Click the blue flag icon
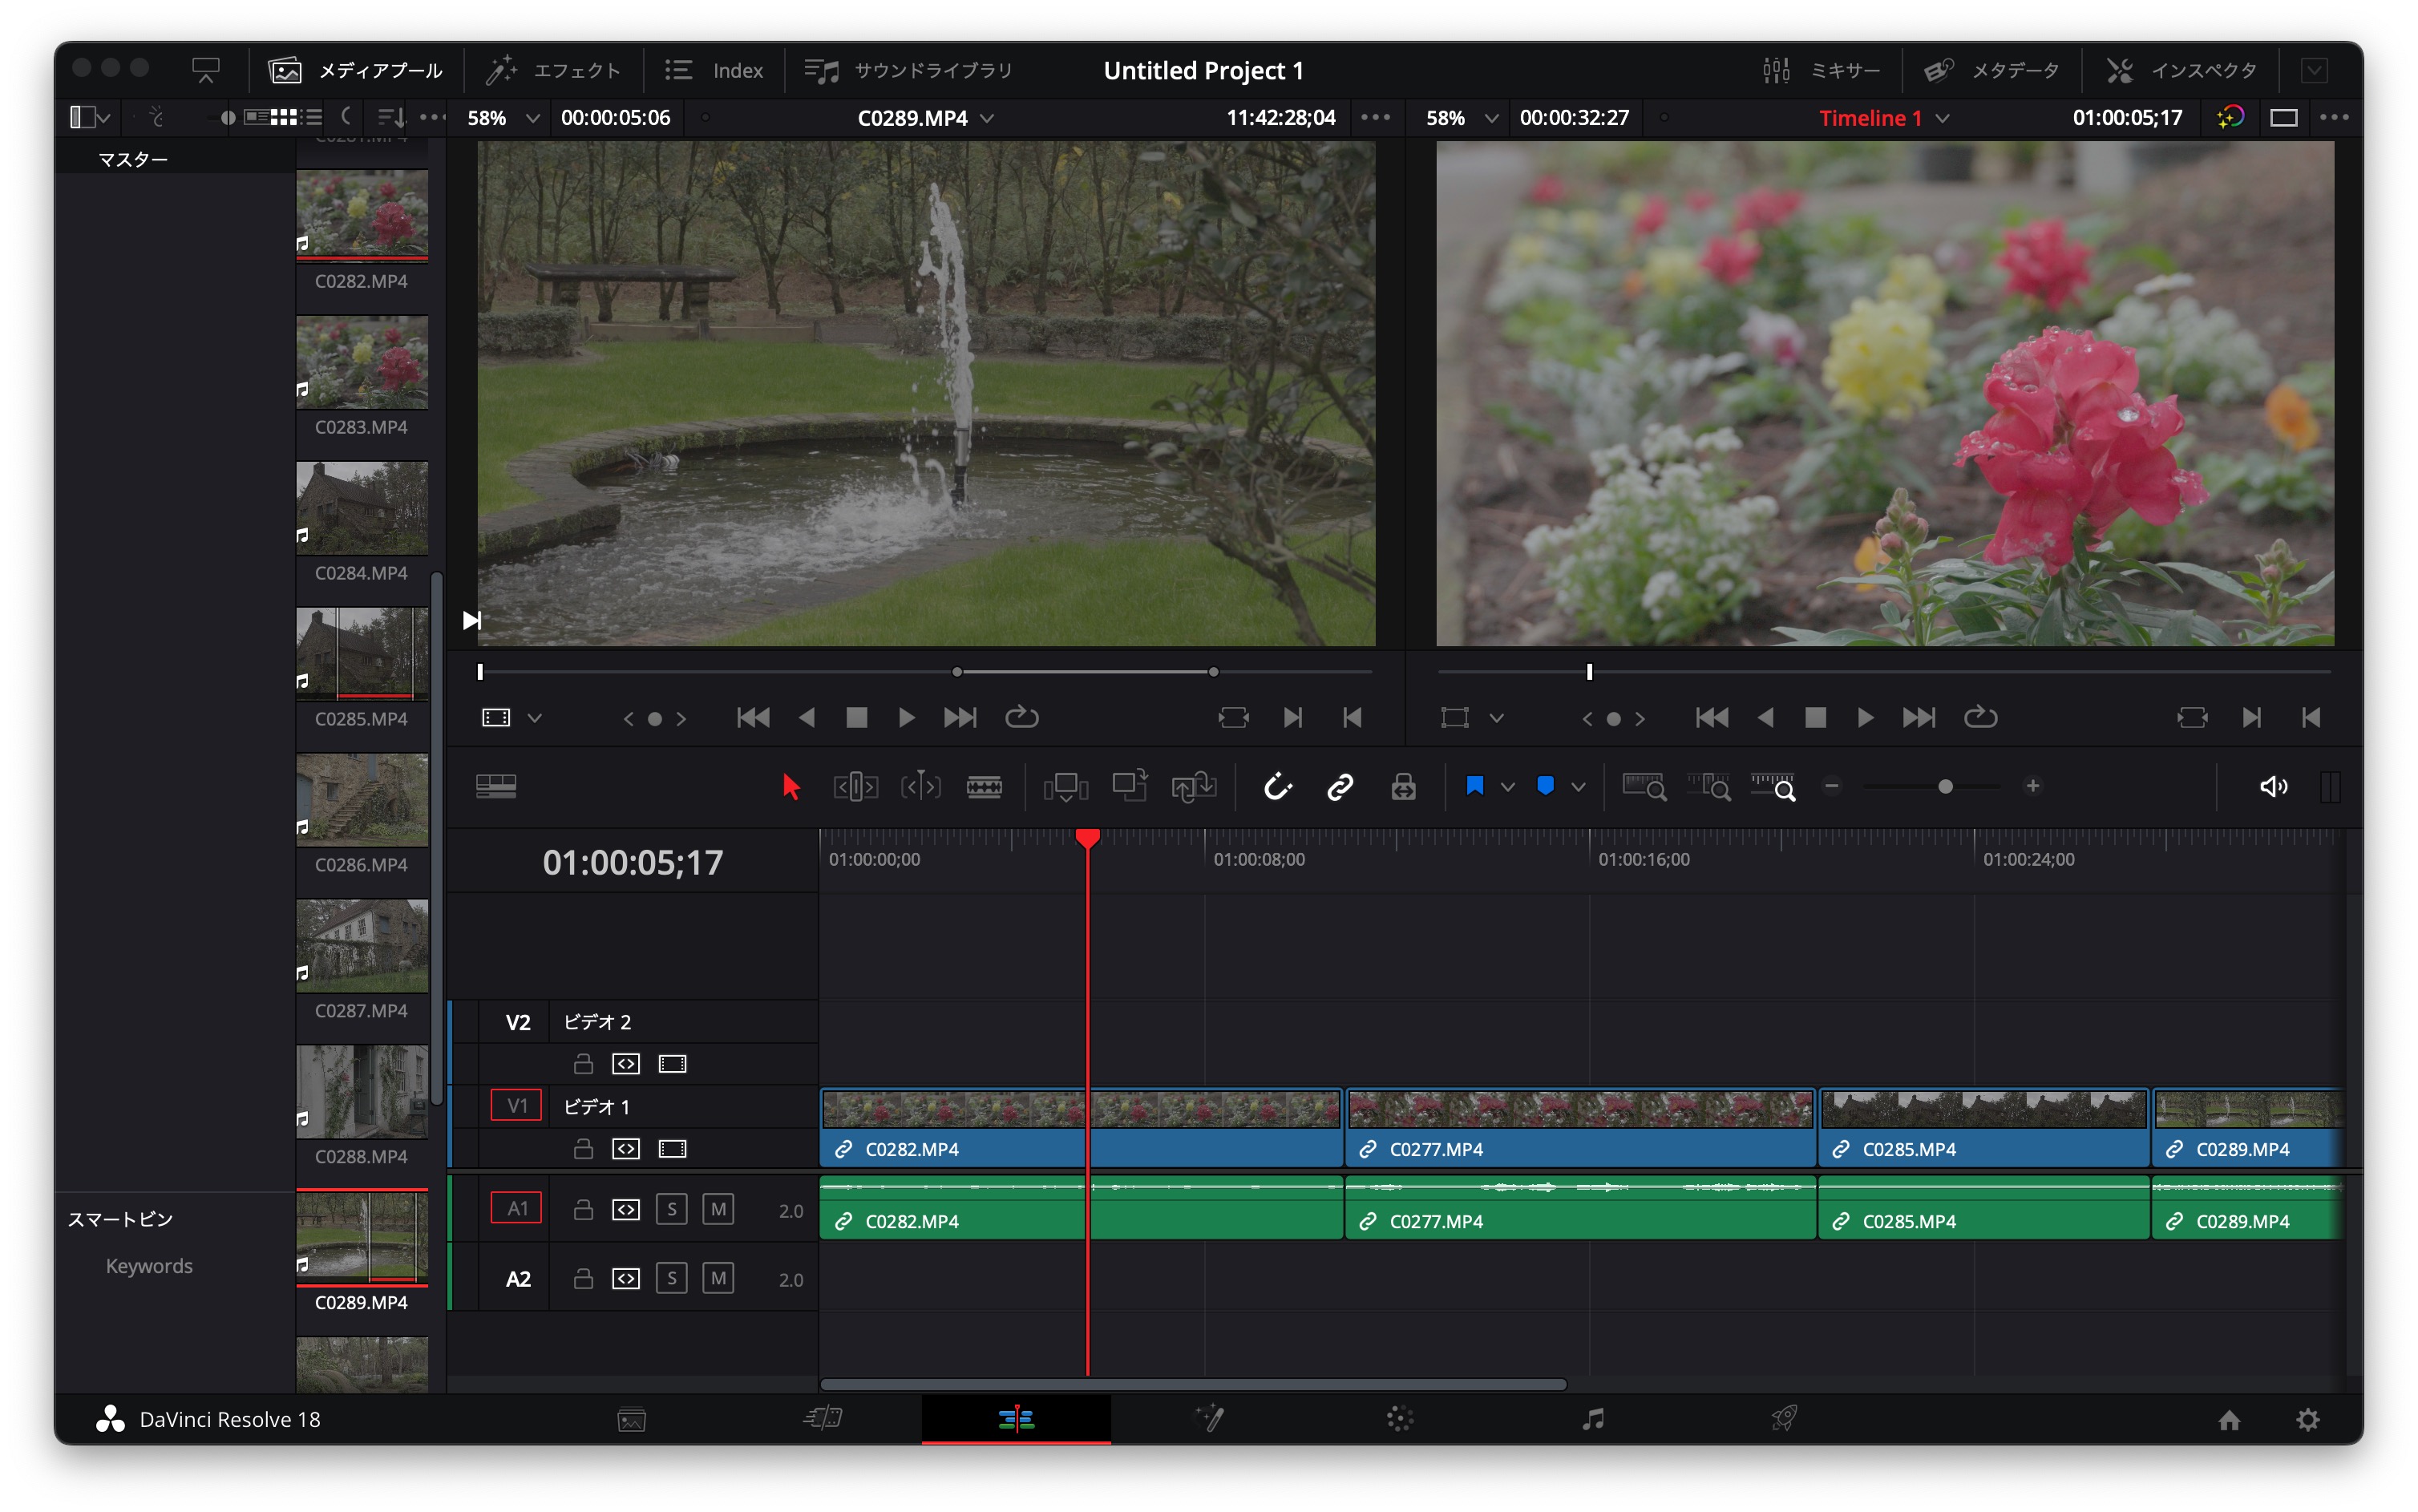The width and height of the screenshot is (2418, 1512). [x=1474, y=786]
